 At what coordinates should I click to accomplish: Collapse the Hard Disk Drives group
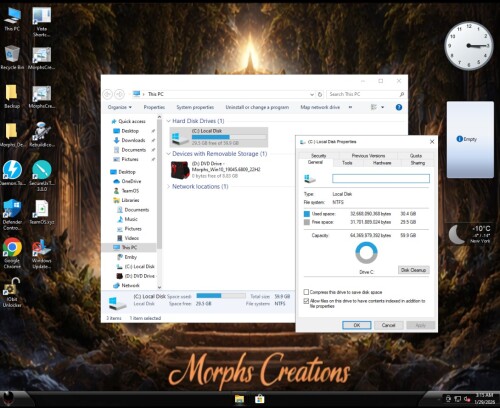tap(169, 121)
